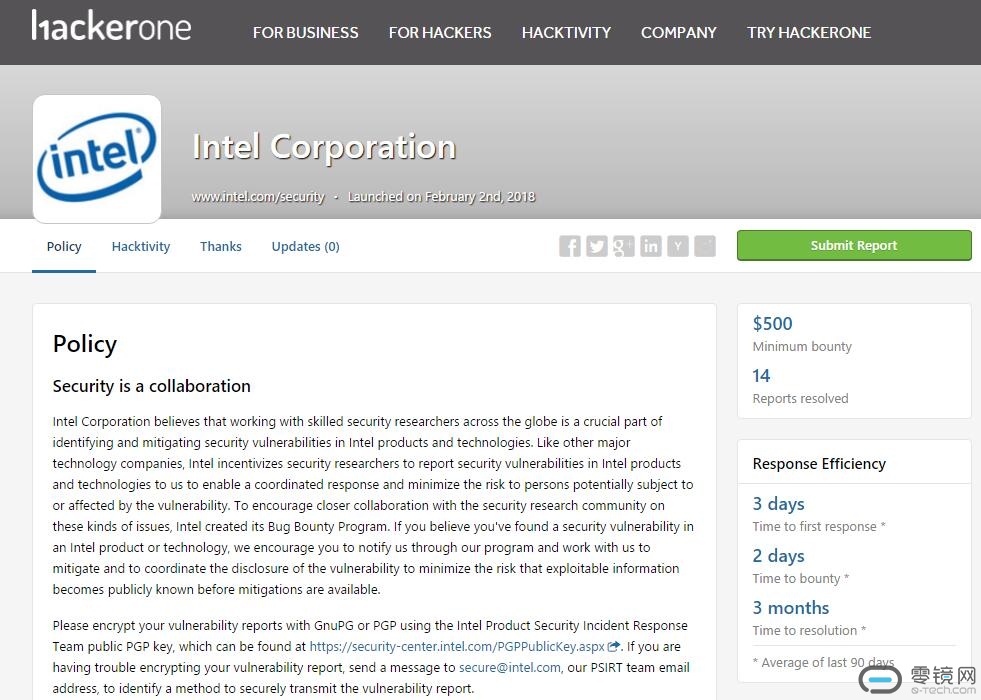The image size is (981, 700).
Task: Click the last gray share icon
Action: tap(705, 246)
